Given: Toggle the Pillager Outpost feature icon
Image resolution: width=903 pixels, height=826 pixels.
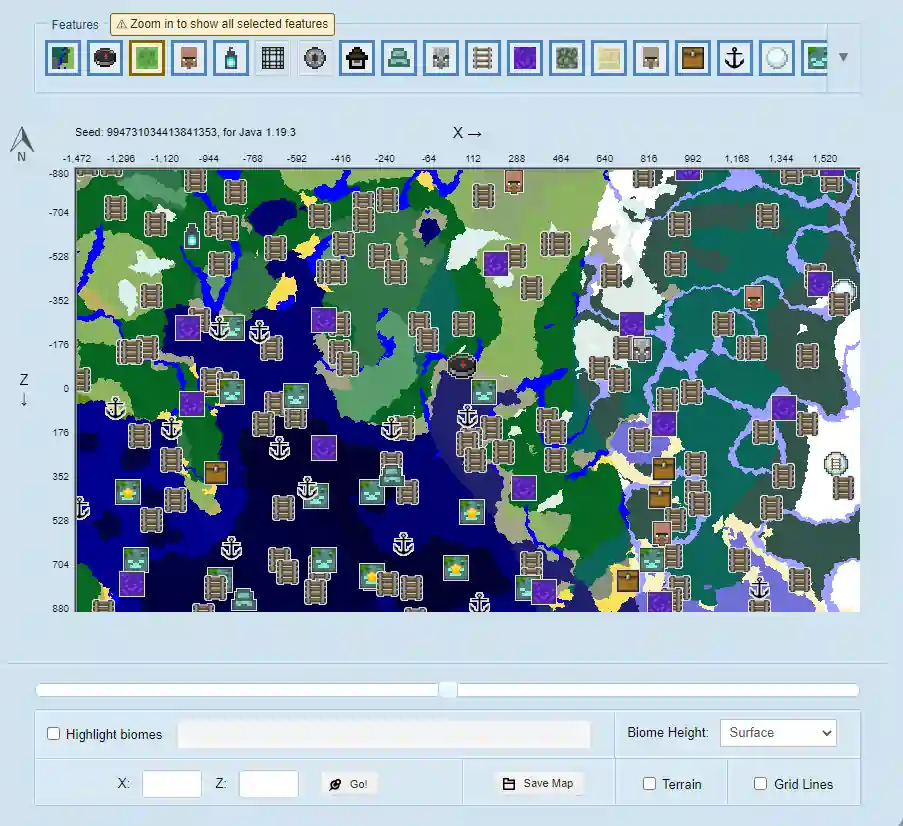Looking at the screenshot, I should 441,58.
